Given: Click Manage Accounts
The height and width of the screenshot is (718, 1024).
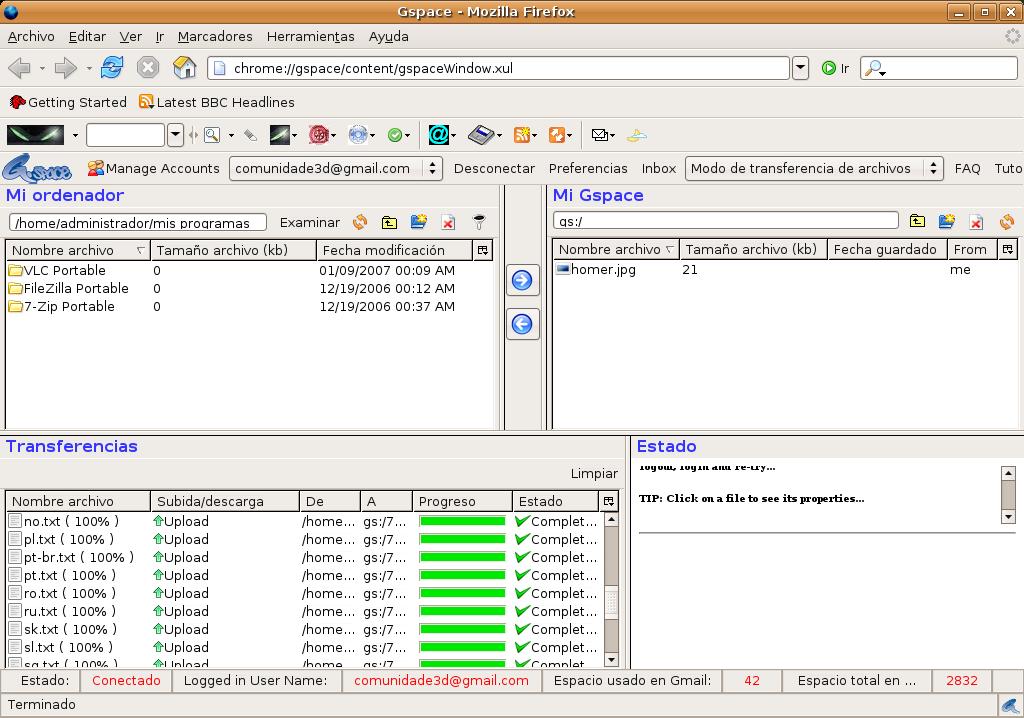Looking at the screenshot, I should [153, 169].
